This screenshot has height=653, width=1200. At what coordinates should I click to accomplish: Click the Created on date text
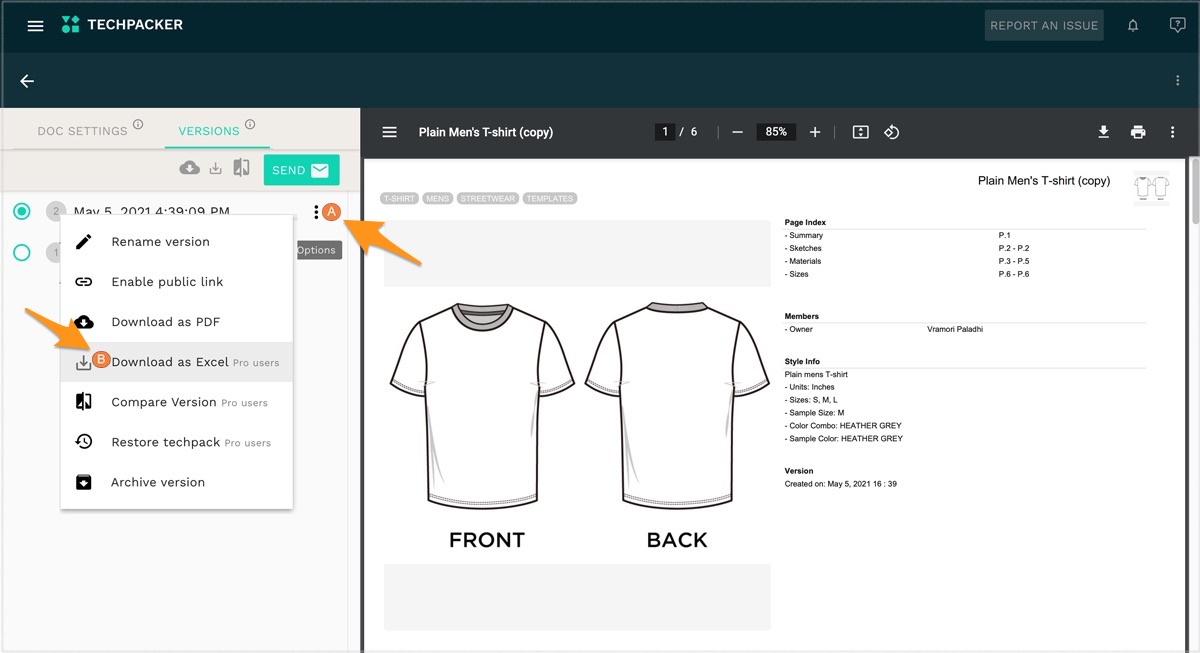pyautogui.click(x=840, y=484)
